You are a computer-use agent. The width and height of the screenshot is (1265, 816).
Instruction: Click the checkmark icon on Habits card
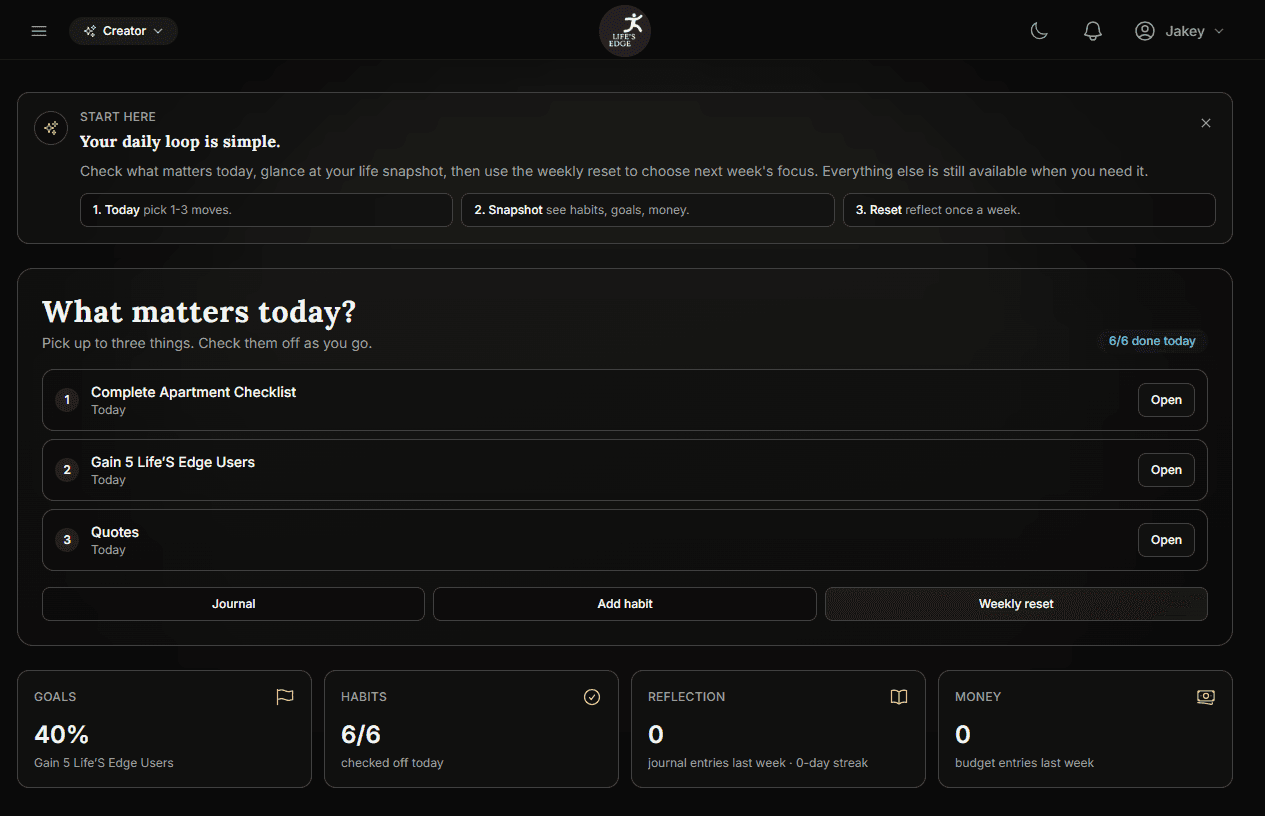592,697
